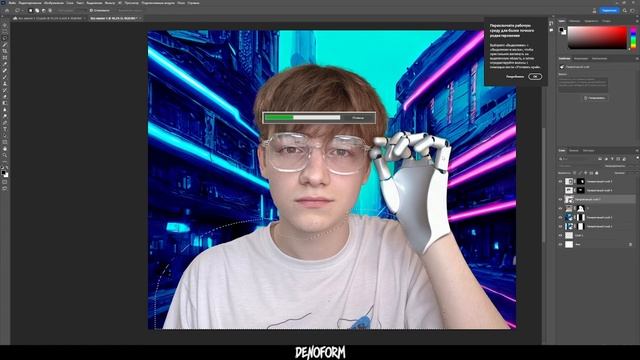640x360 pixels.
Task: Select the Rectangular Marquee tool
Action: pyautogui.click(x=5, y=31)
